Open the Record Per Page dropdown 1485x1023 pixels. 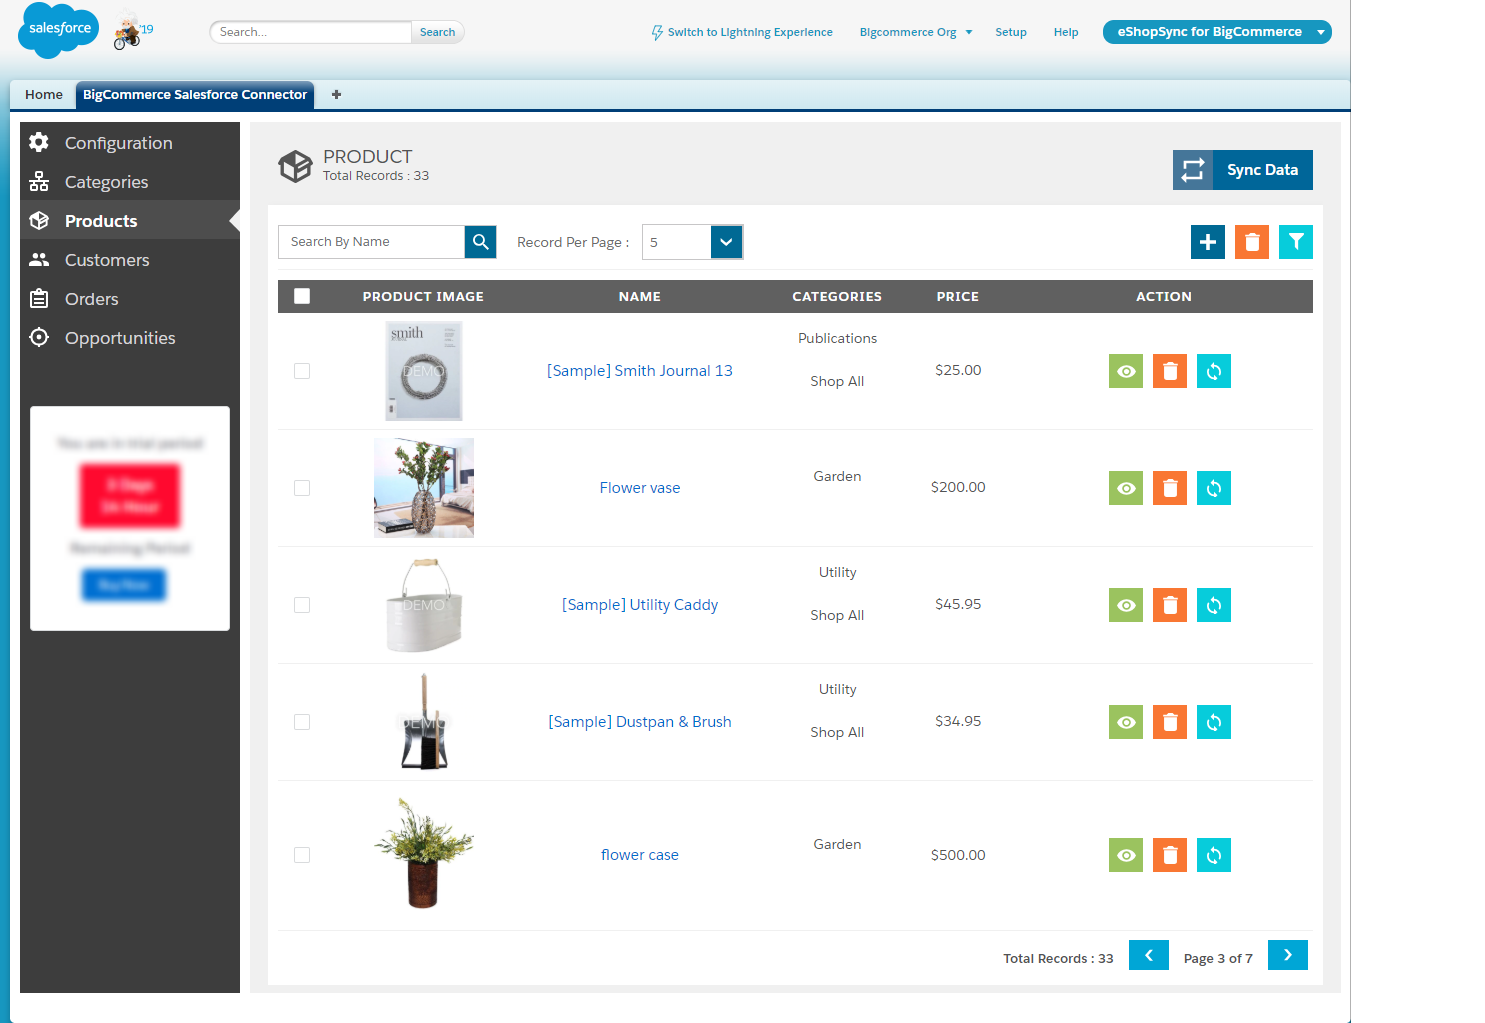(x=726, y=241)
